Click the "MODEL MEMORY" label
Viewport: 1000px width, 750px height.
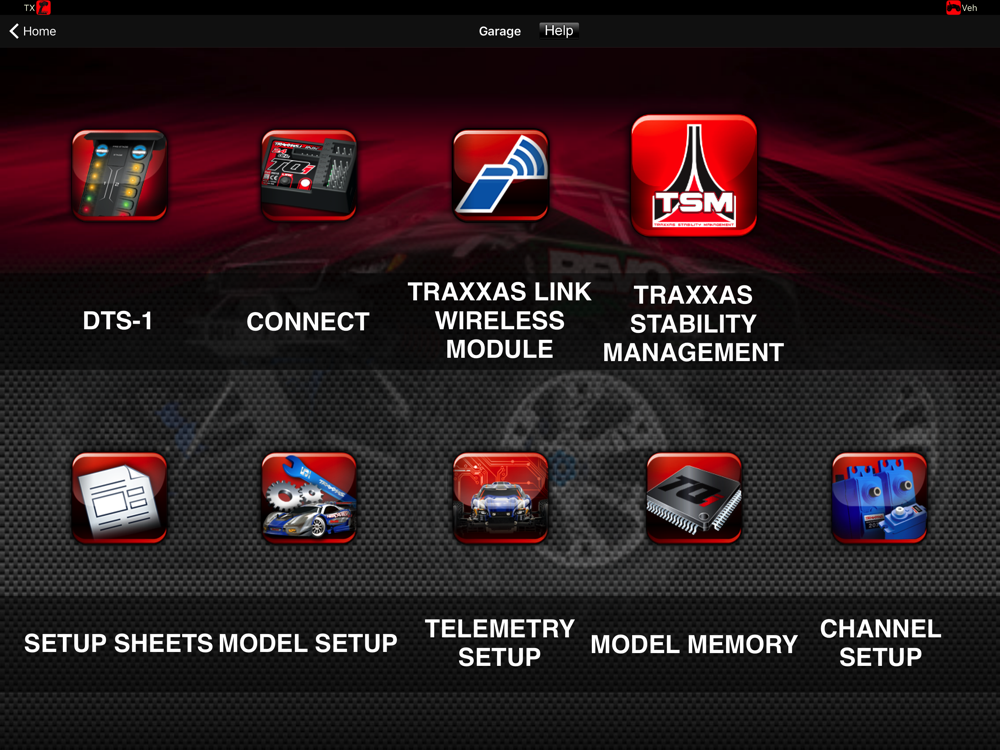694,644
